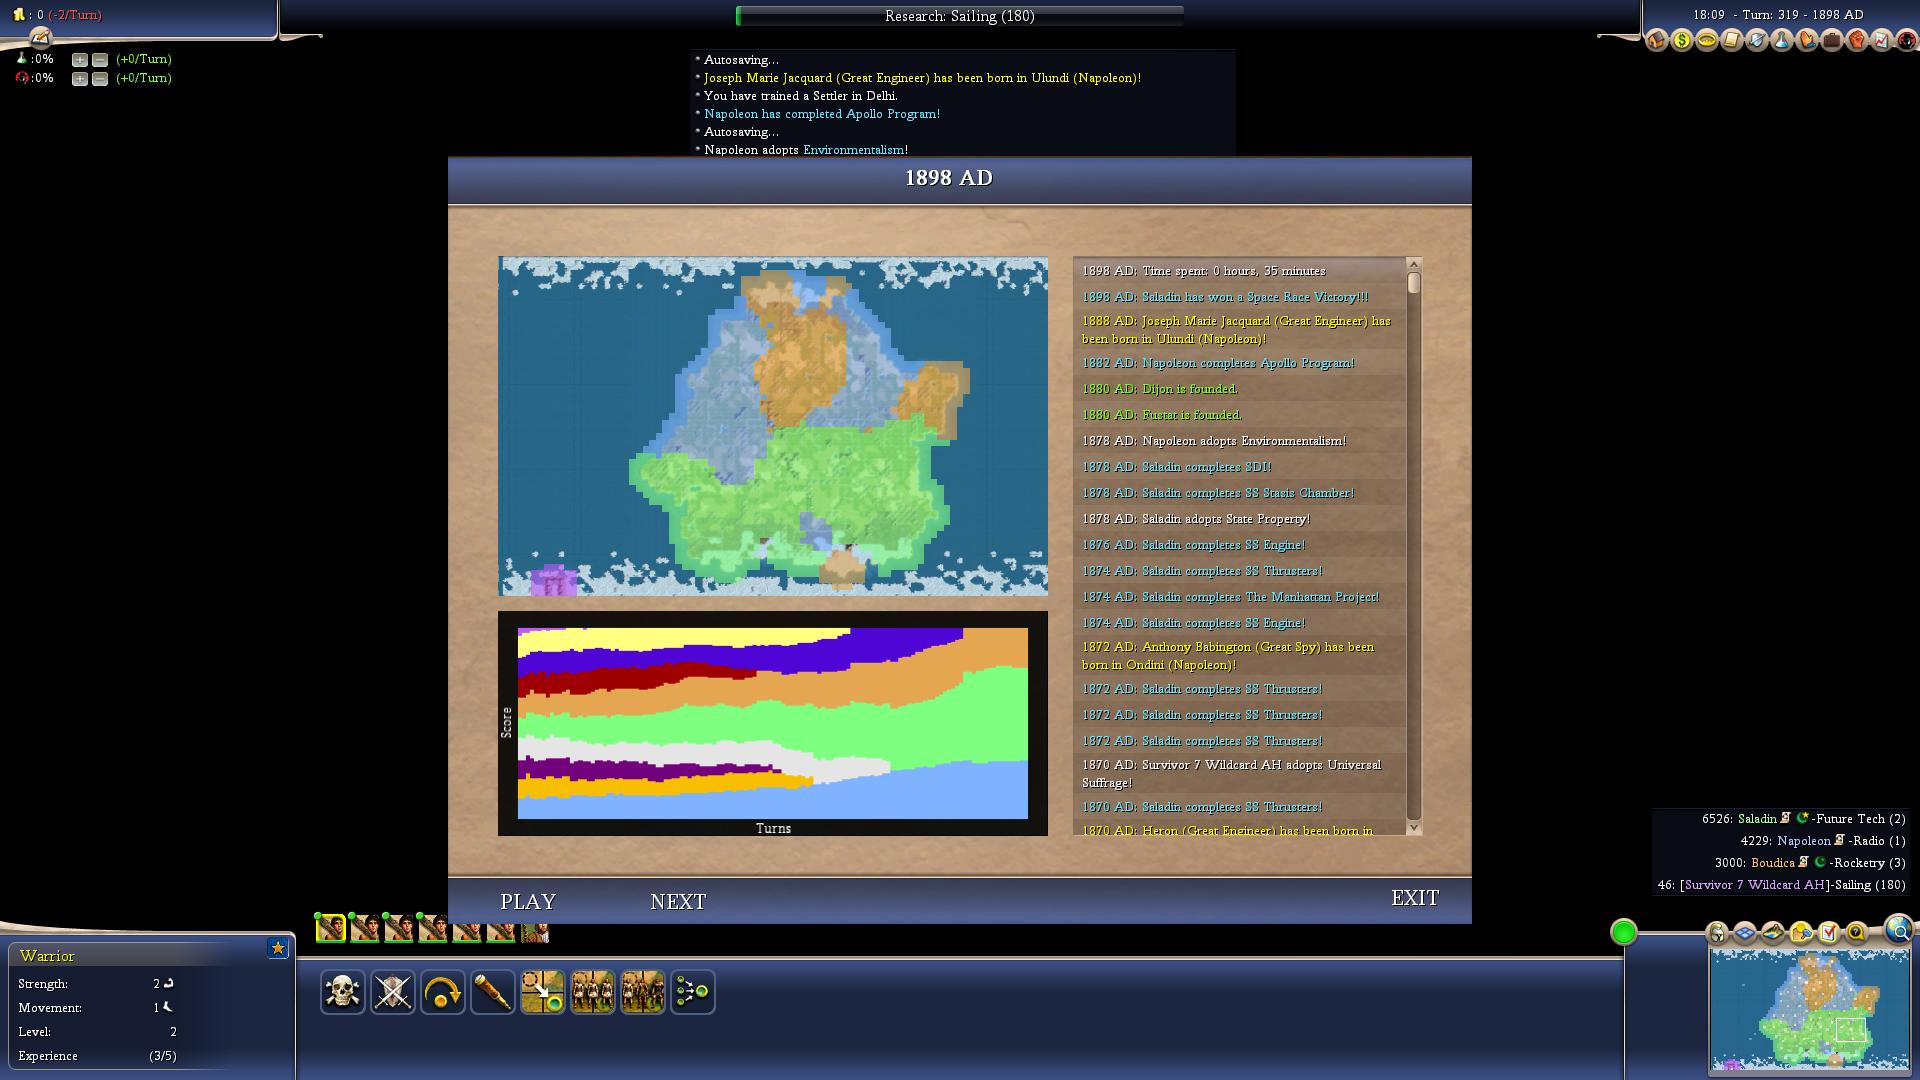Click NEXT in the replay dialog

tap(678, 901)
